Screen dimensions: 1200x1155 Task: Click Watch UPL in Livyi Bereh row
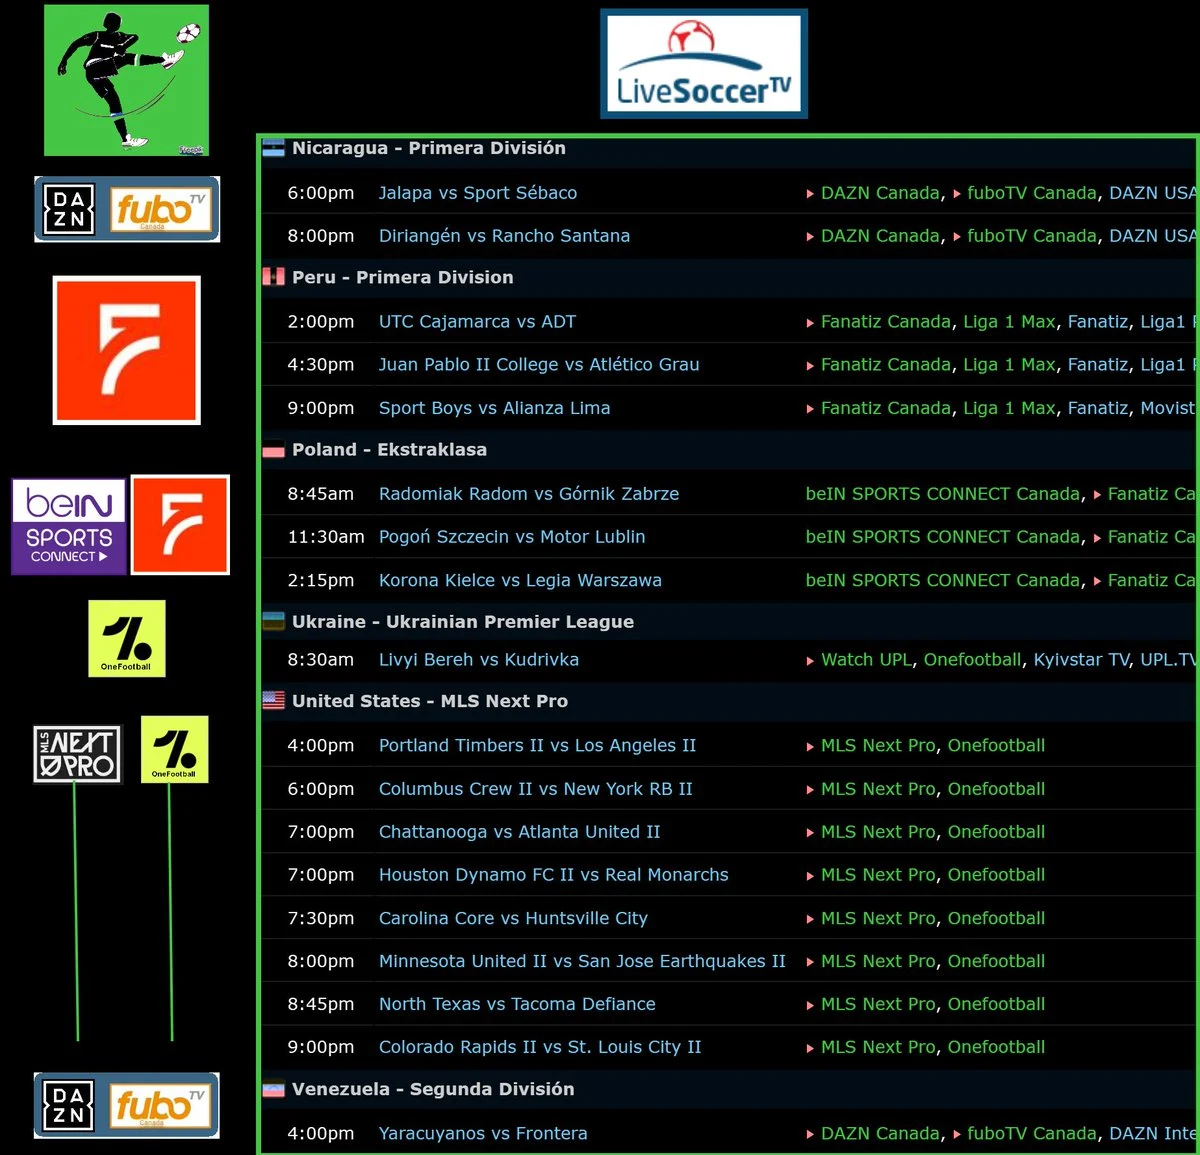(866, 660)
